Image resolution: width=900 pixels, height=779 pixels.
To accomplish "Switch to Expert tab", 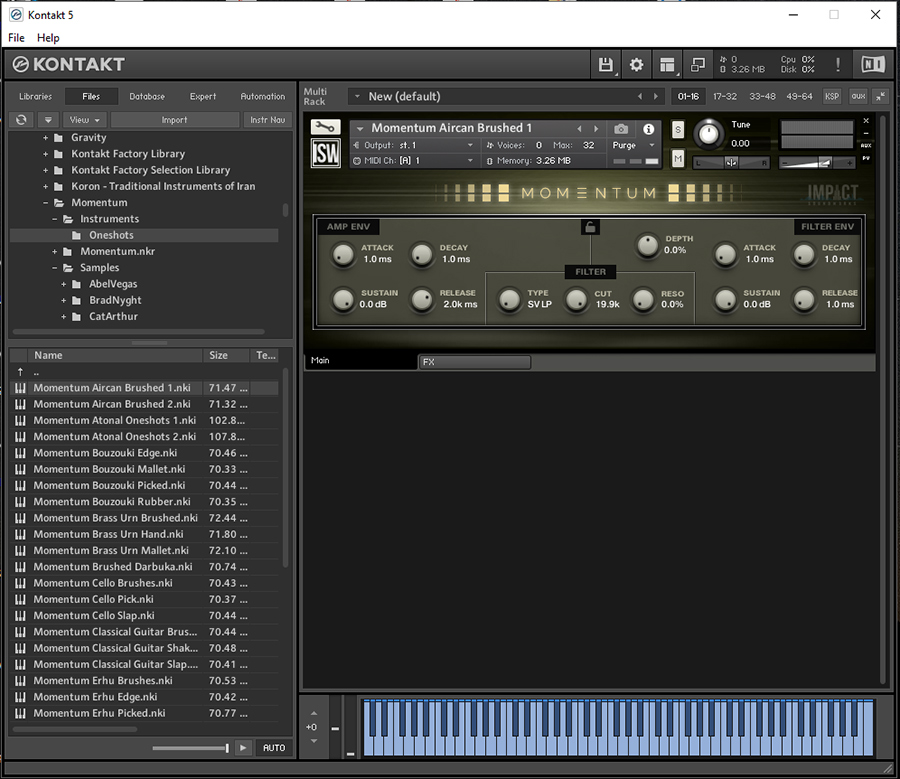I will click(203, 96).
